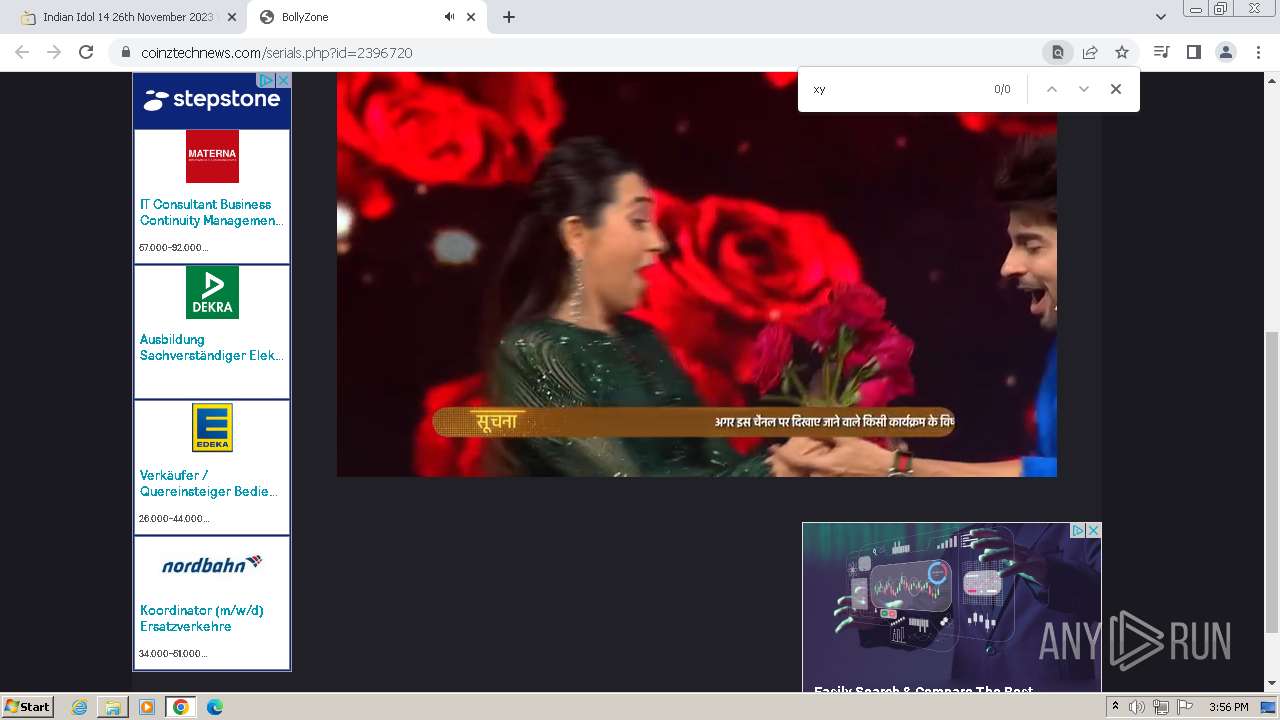Click the DEKRA logo

tap(212, 292)
